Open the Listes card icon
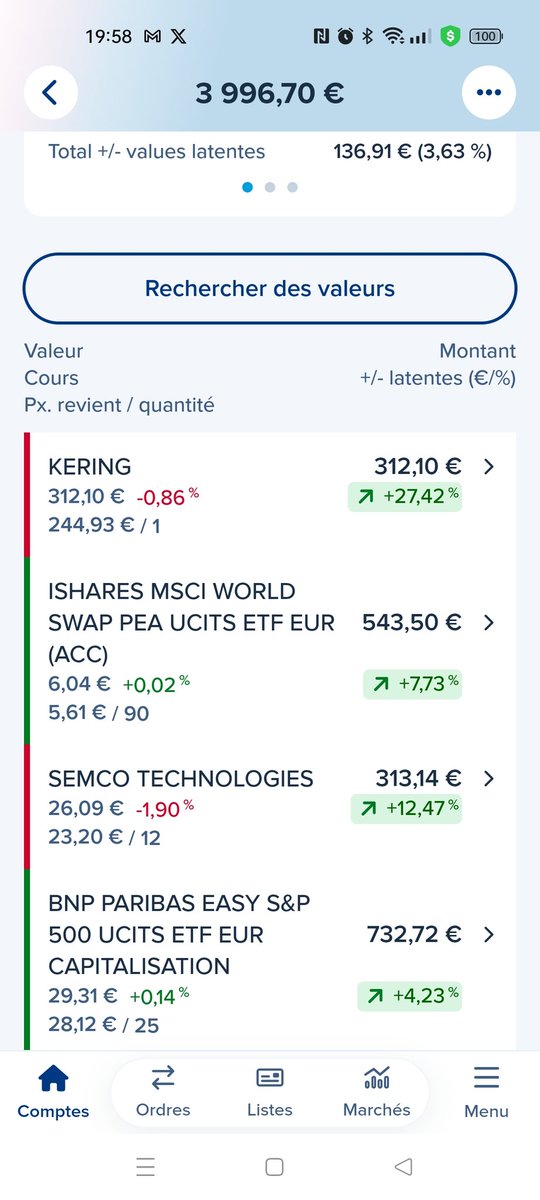This screenshot has height=1200, width=540. pos(270,1078)
